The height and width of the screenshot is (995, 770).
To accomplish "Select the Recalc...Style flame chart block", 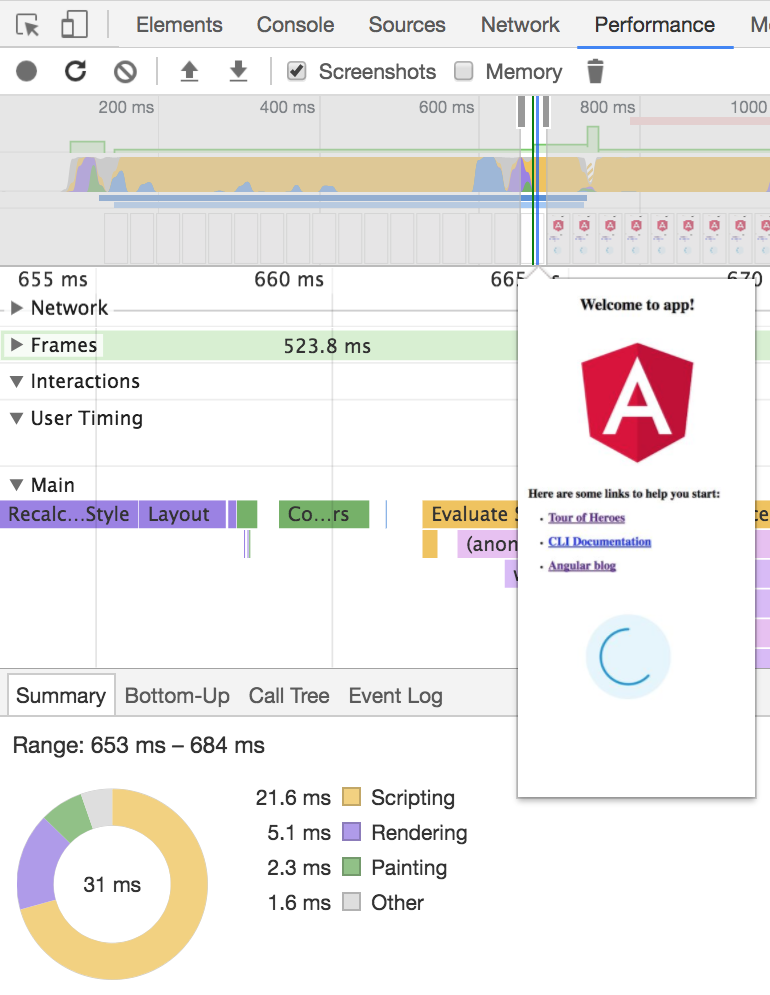I will 69,514.
